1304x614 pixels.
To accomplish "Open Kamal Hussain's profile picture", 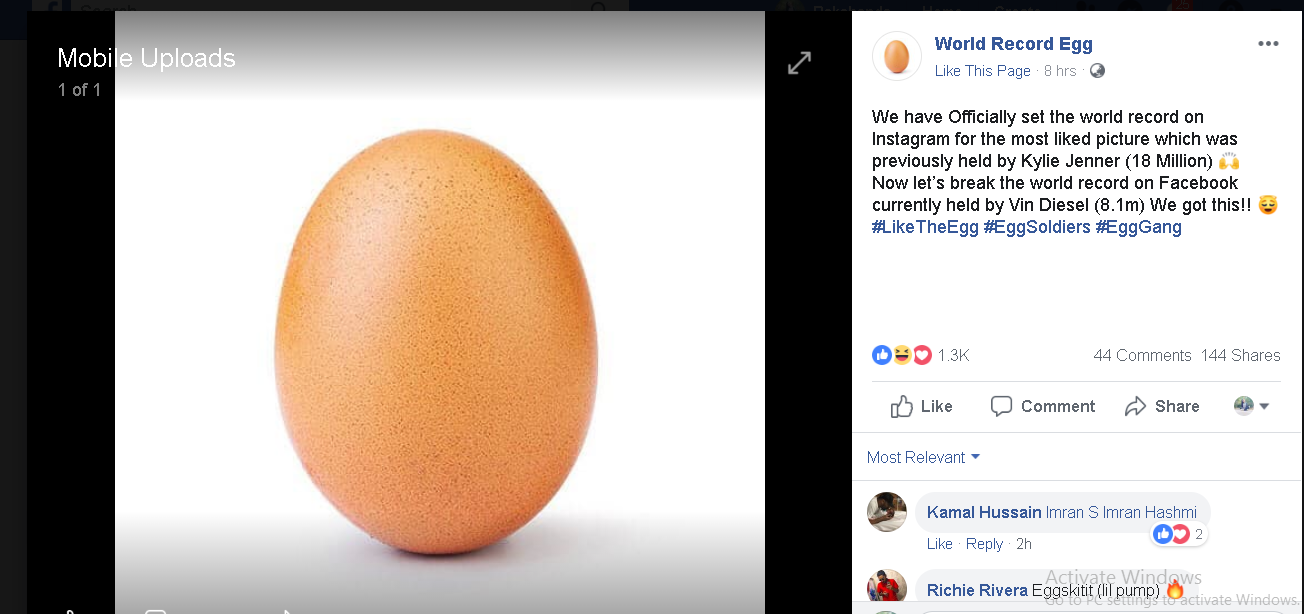I will pyautogui.click(x=887, y=512).
